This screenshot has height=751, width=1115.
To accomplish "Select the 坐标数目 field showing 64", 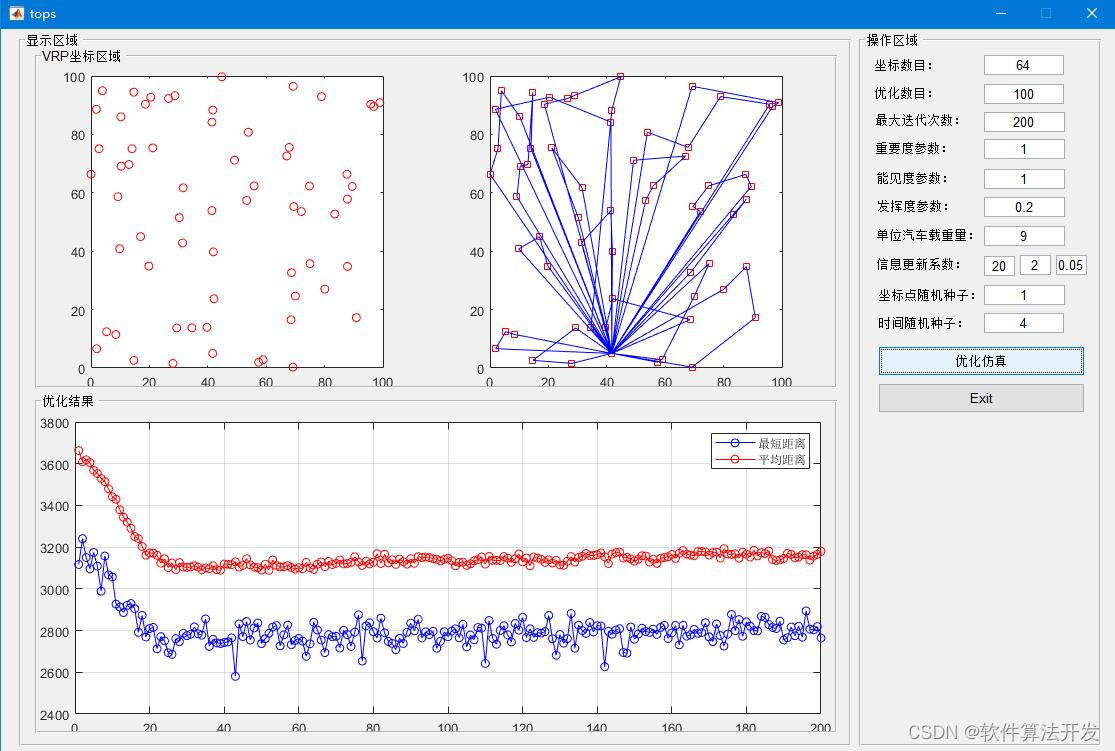I will pyautogui.click(x=1023, y=65).
